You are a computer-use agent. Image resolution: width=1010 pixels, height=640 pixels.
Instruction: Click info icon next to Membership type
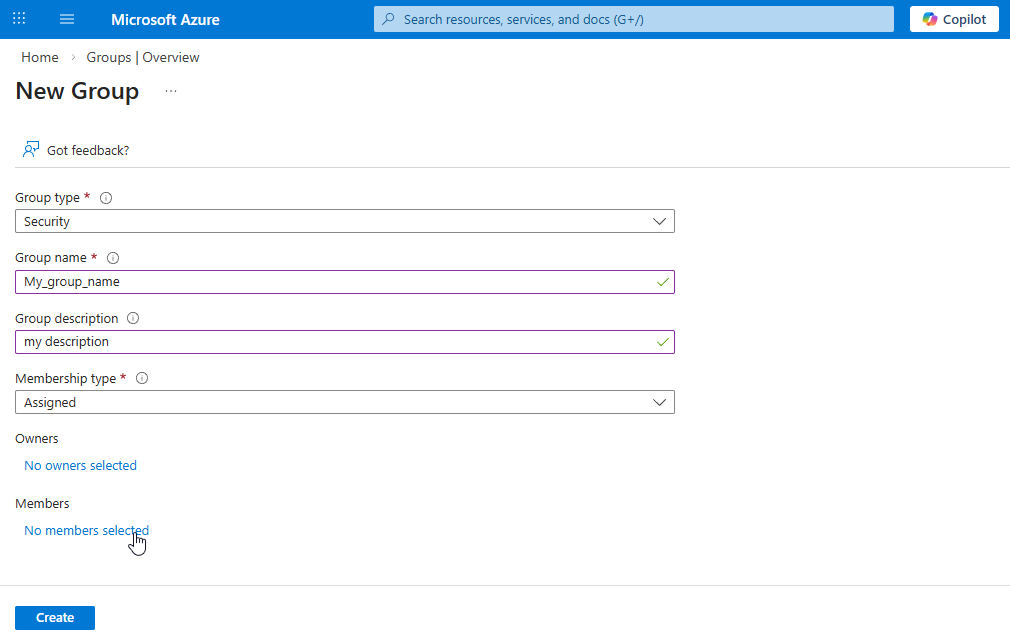coord(142,379)
